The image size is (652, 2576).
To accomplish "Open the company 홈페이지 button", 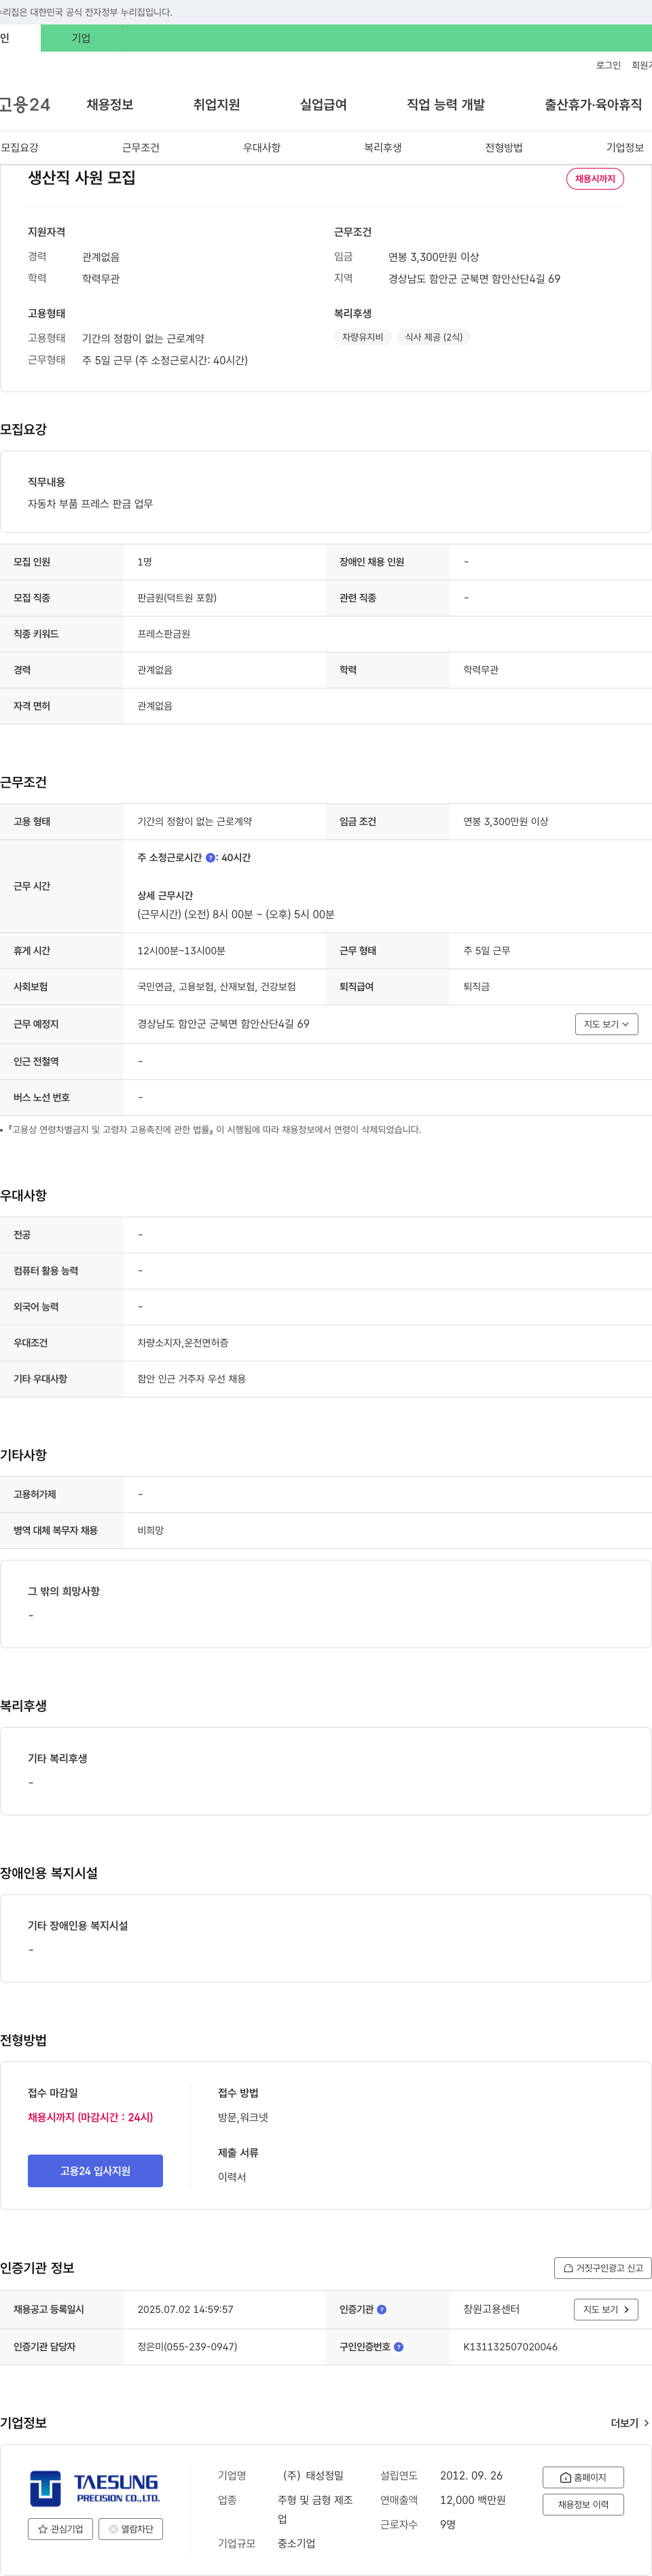I will tap(583, 2477).
